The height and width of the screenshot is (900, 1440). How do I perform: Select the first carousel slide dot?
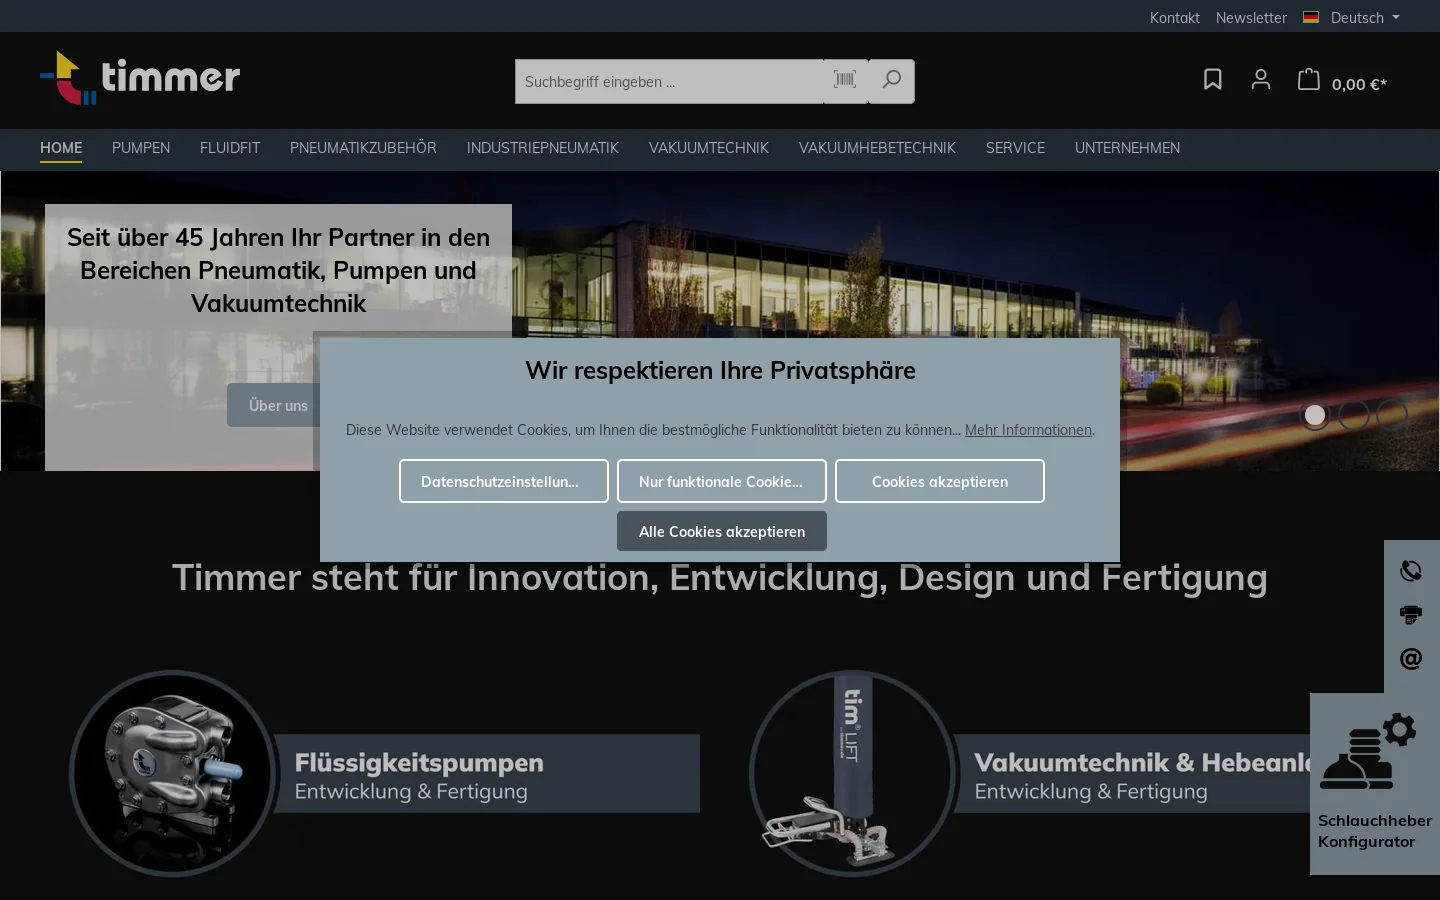tap(1315, 414)
